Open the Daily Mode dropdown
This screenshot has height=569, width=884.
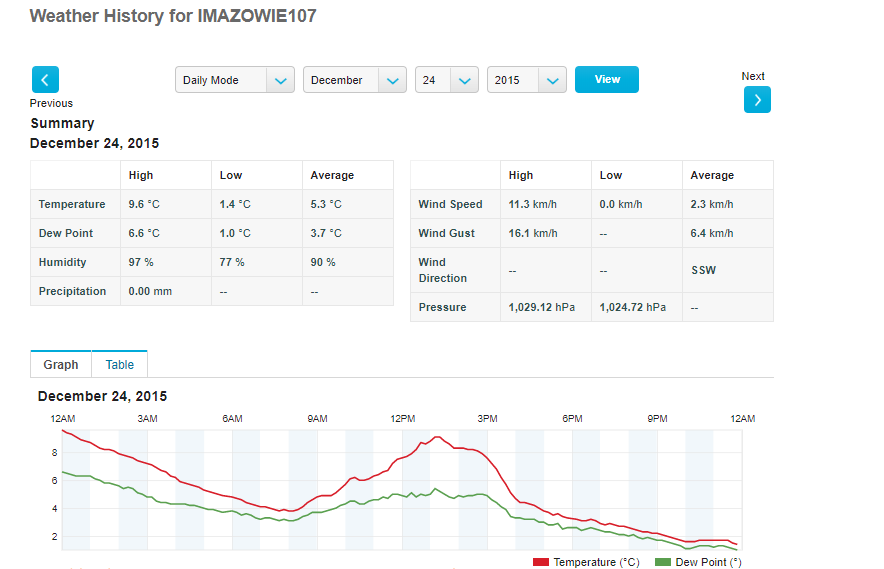pyautogui.click(x=235, y=80)
